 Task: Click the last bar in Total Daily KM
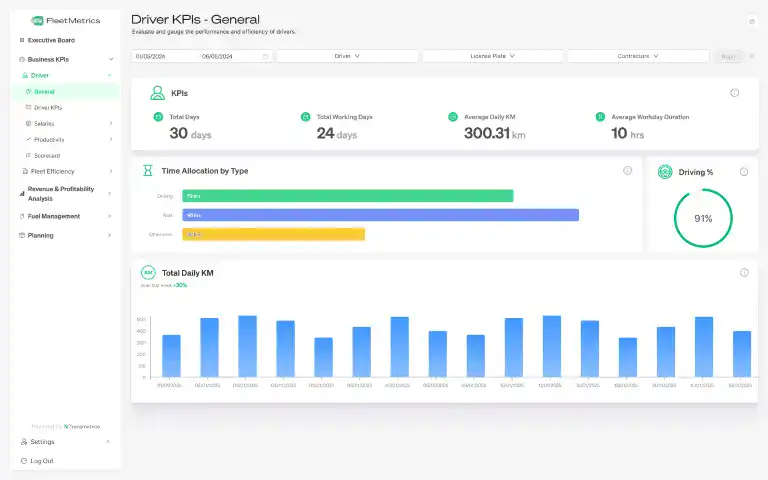click(x=742, y=354)
